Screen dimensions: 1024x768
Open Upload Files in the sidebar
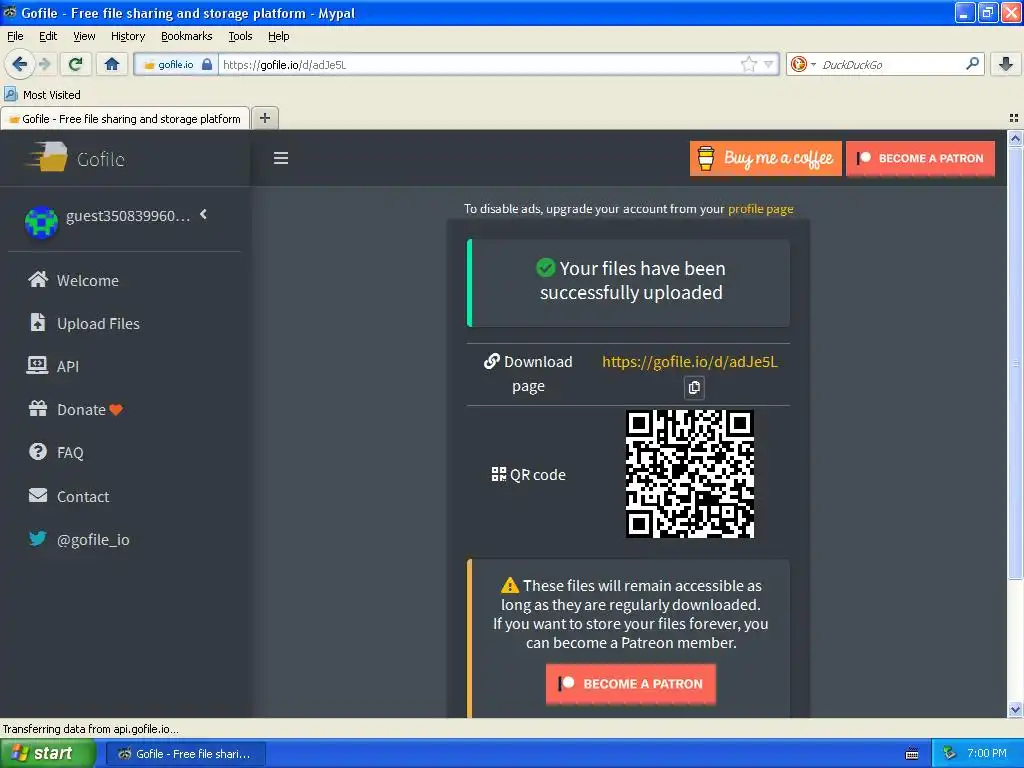(84, 323)
